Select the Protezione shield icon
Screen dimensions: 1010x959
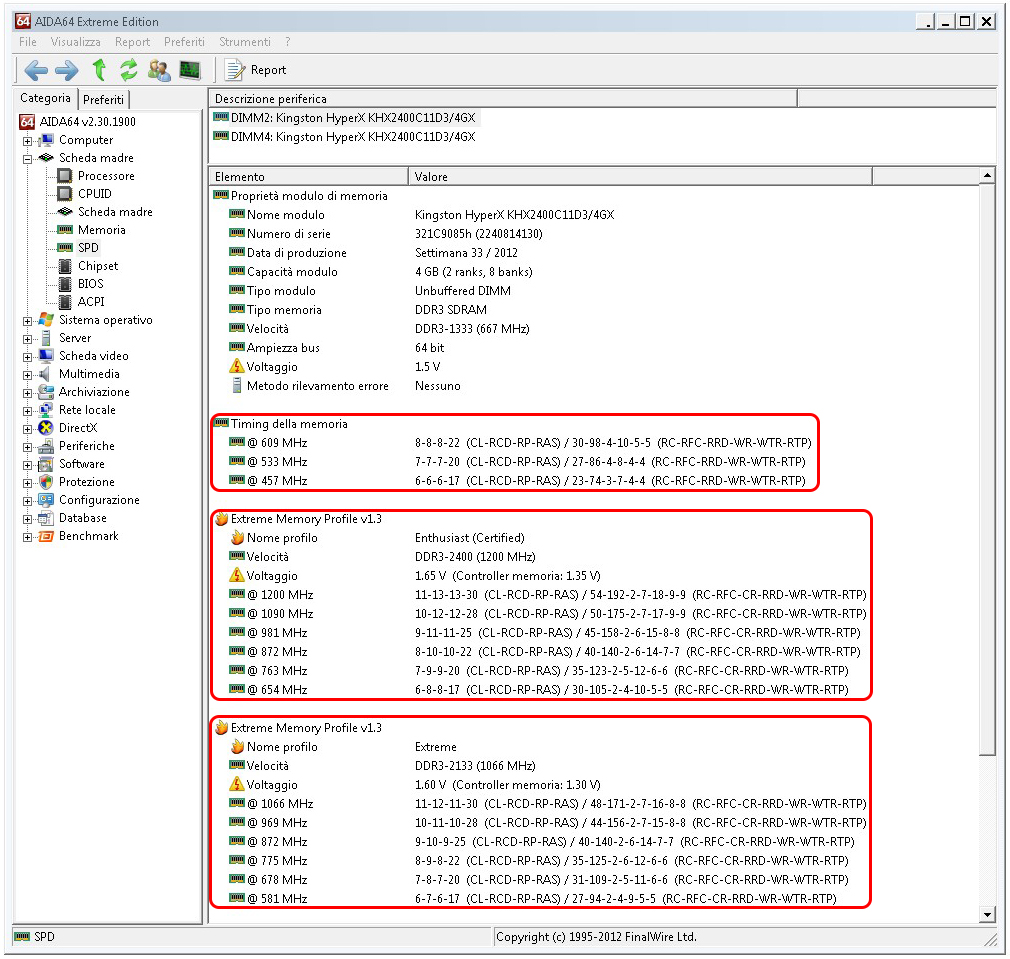point(46,482)
